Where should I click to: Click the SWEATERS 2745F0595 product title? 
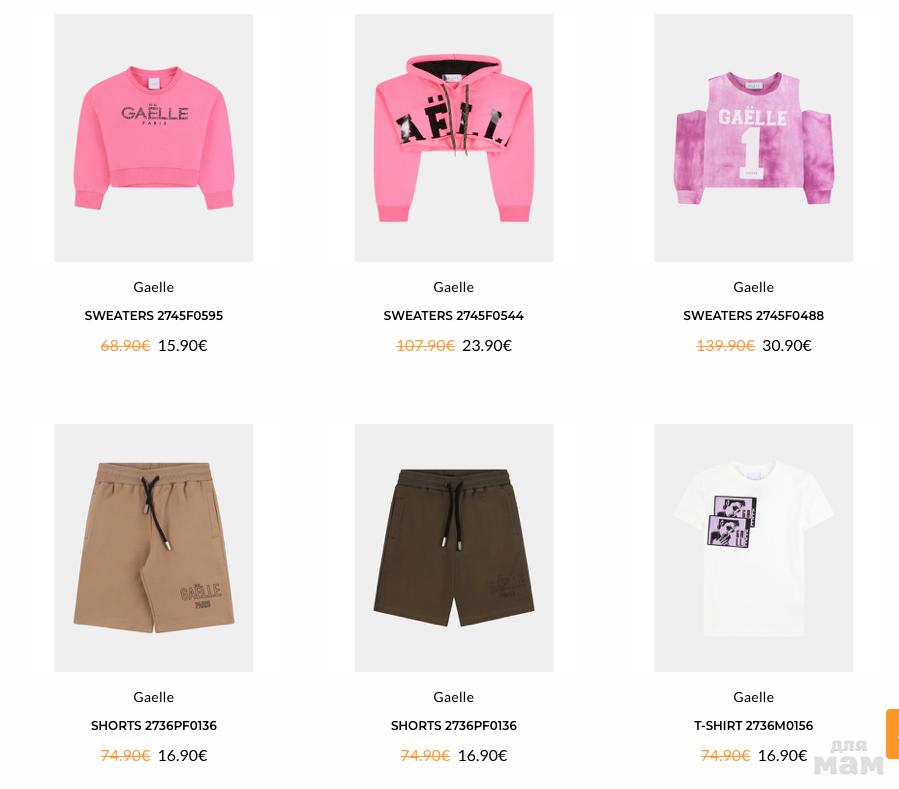(x=154, y=315)
